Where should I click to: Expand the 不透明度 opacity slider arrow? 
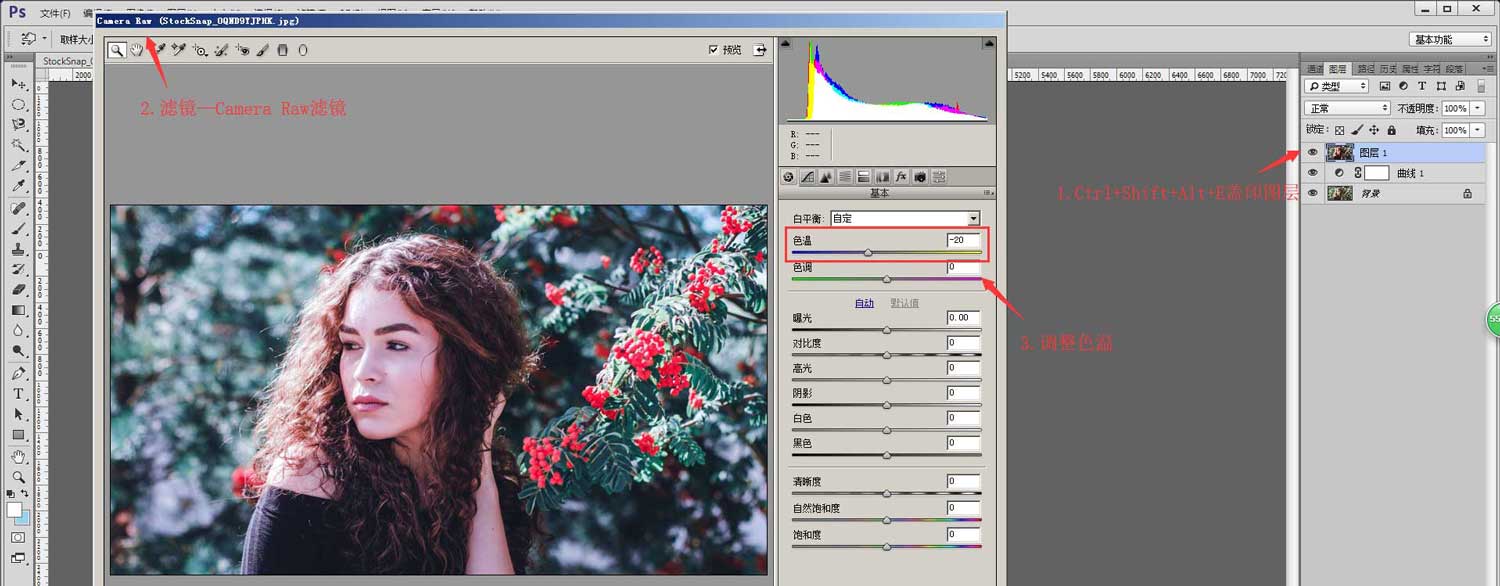coord(1478,108)
